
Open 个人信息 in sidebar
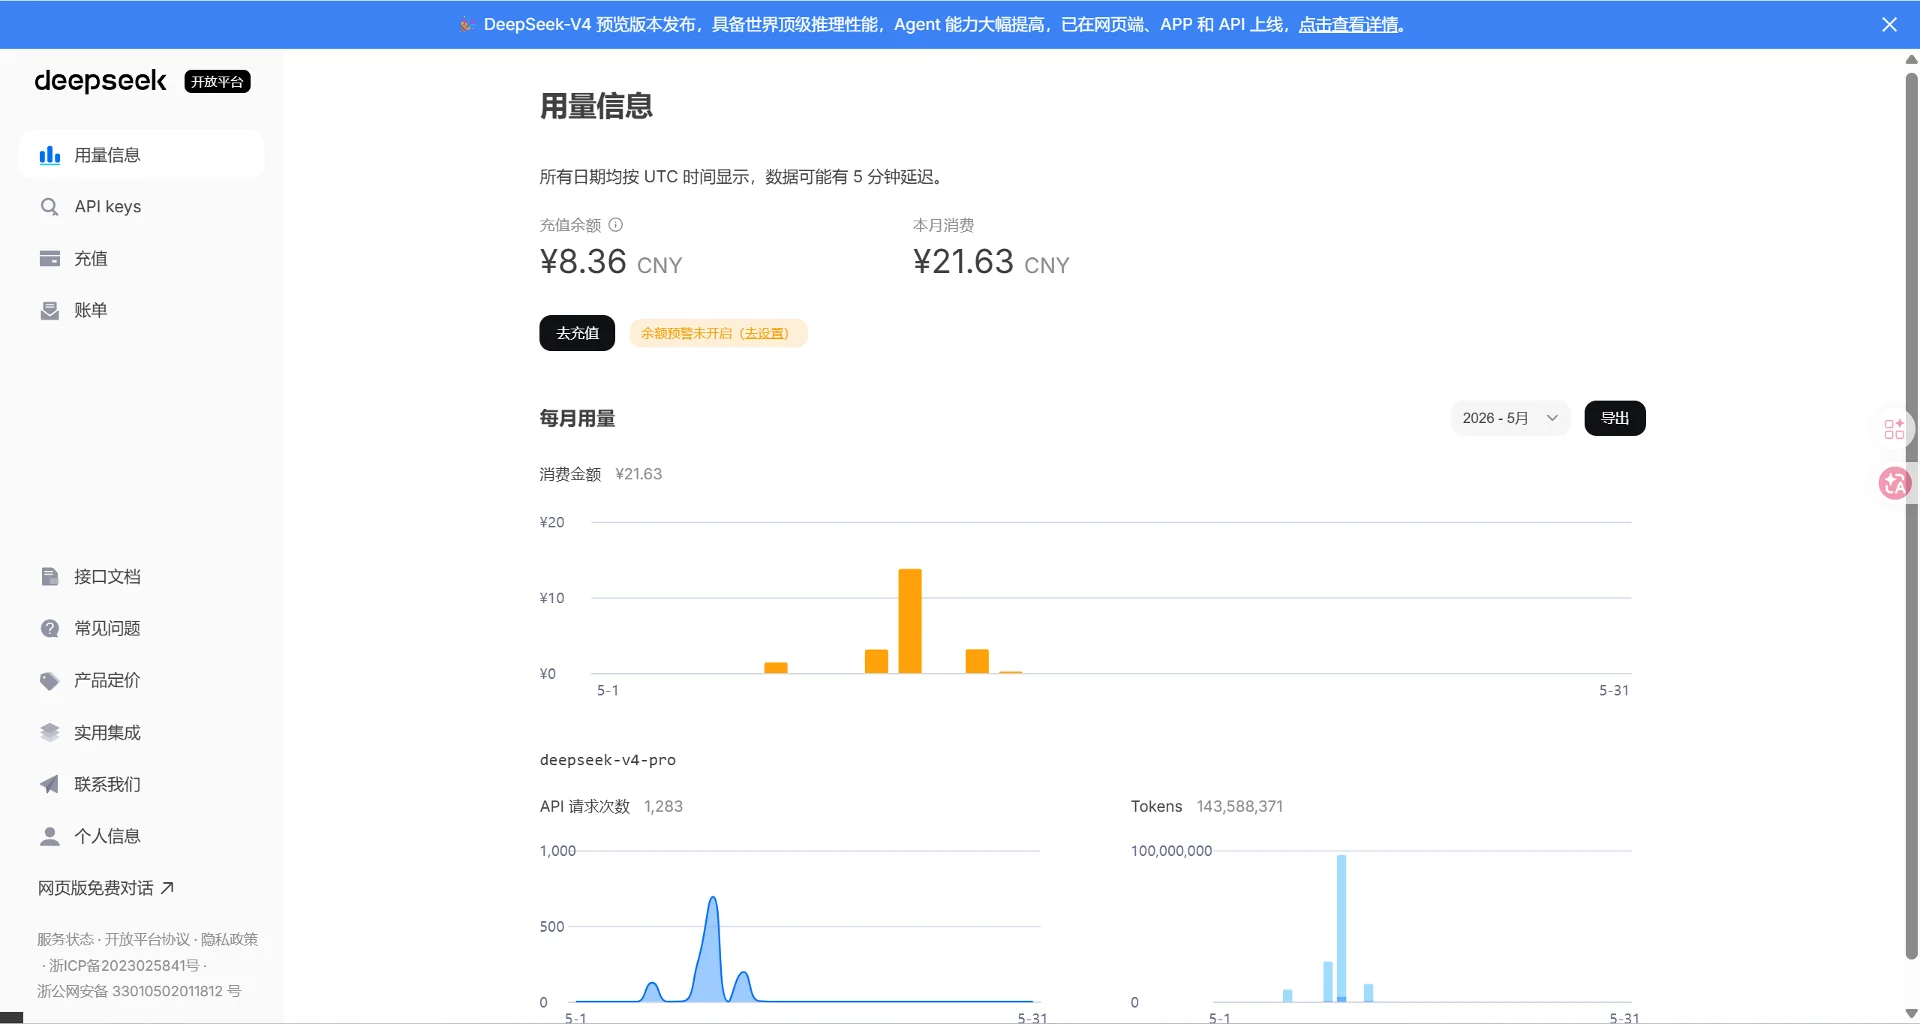[141, 837]
